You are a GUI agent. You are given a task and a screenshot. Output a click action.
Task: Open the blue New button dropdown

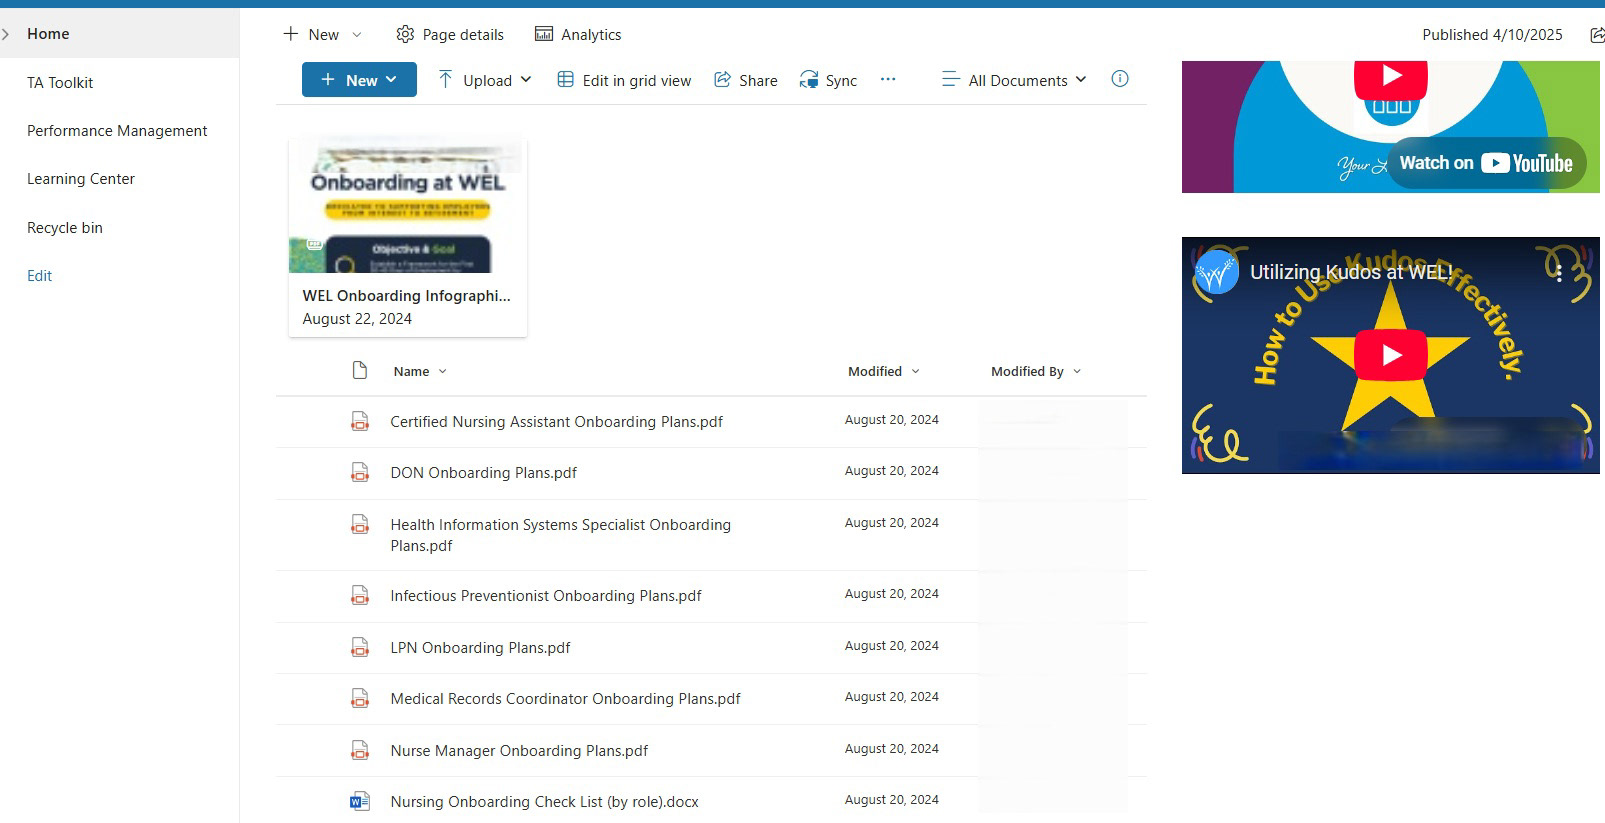tap(359, 80)
